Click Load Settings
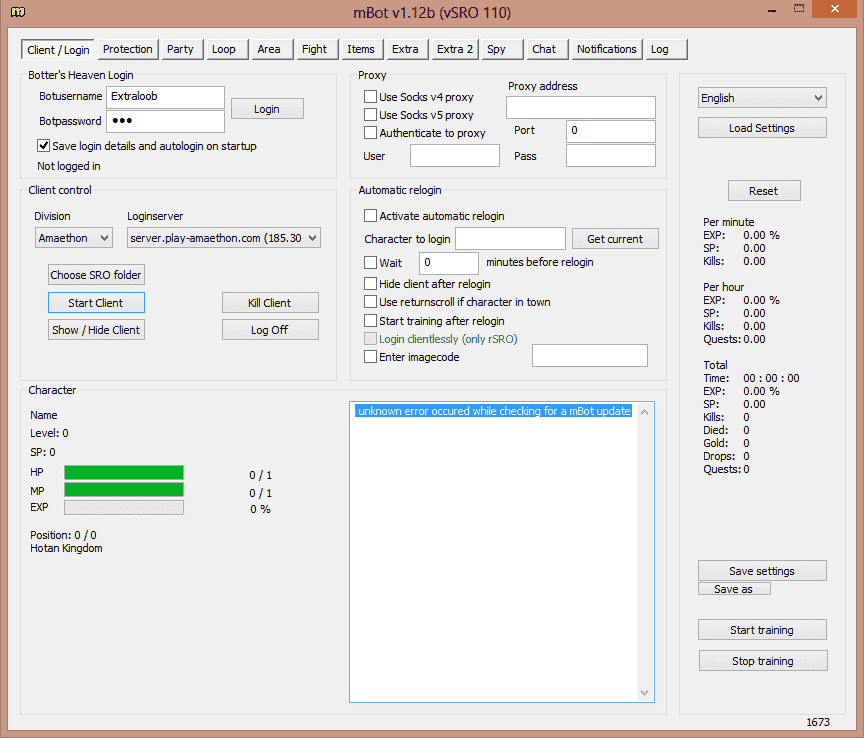This screenshot has height=738, width=864. coord(762,128)
